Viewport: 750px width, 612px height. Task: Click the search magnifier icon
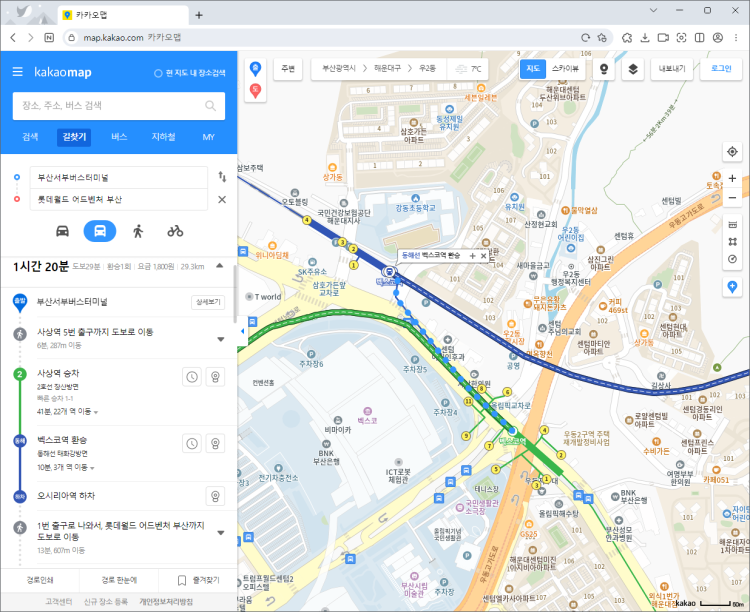pos(210,106)
